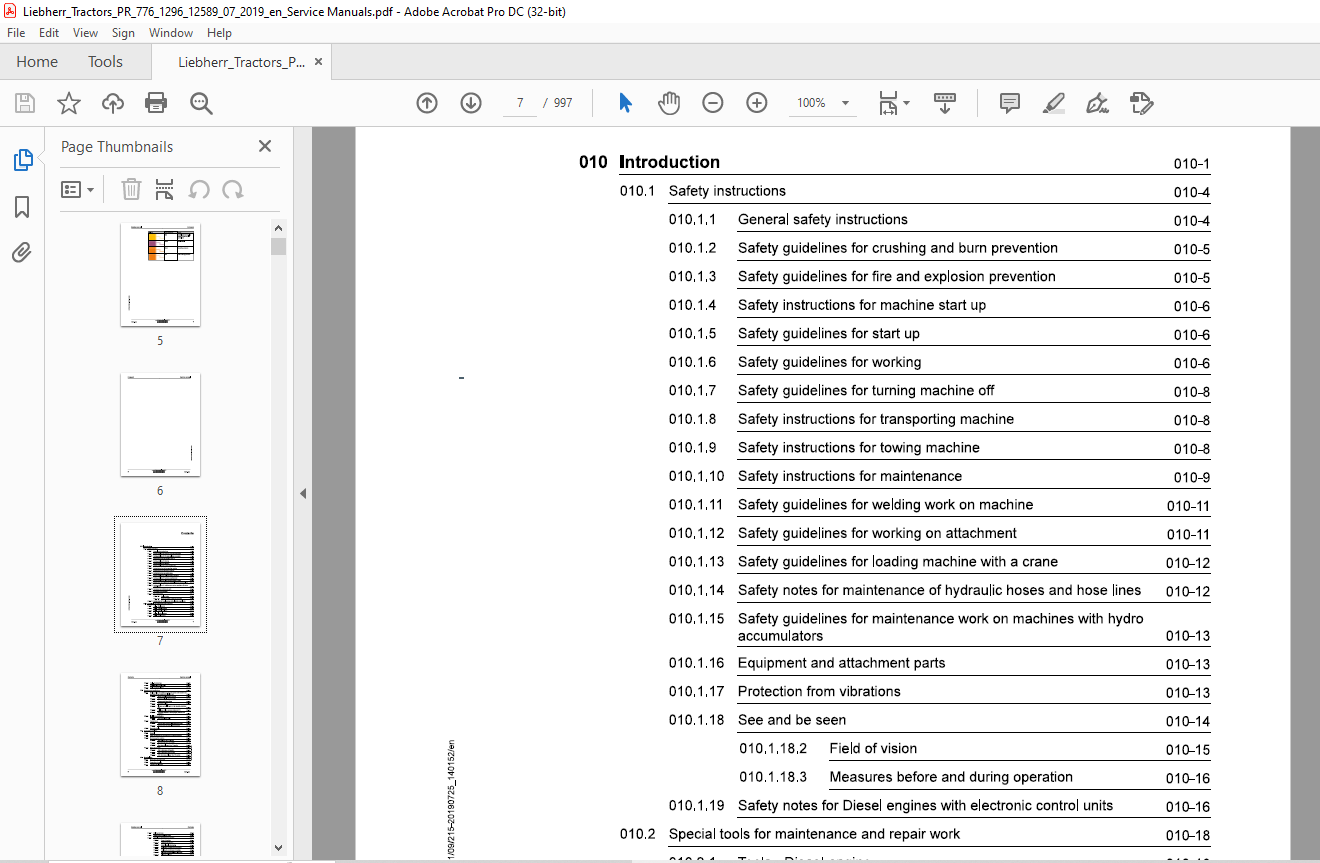
Task: Open the Attachments paperclip panel
Action: tap(22, 253)
